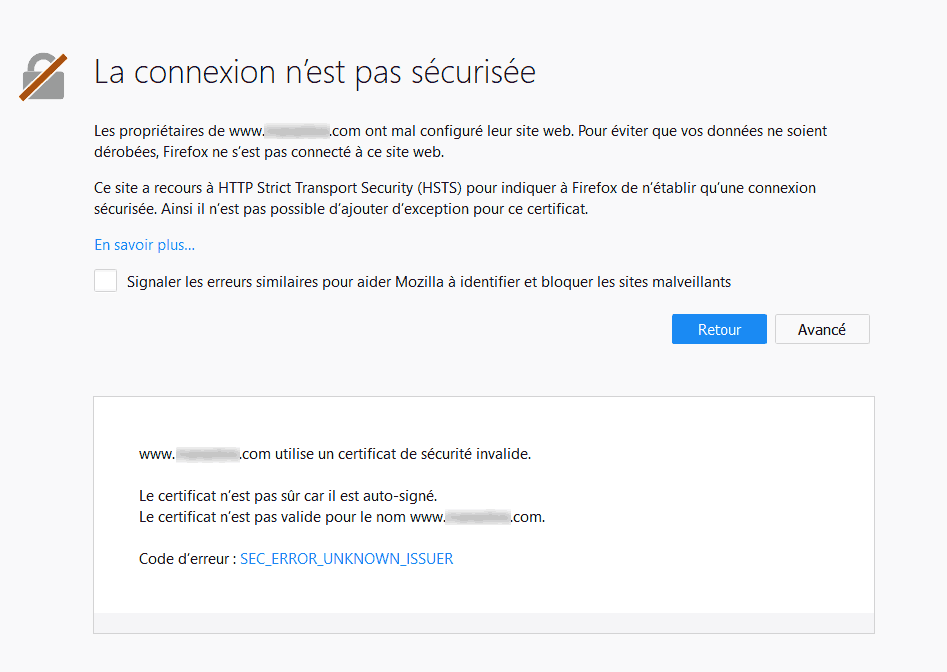Screen dimensions: 947x672
Task: Click the blurred domain after "pour le nom"
Action: (x=478, y=518)
